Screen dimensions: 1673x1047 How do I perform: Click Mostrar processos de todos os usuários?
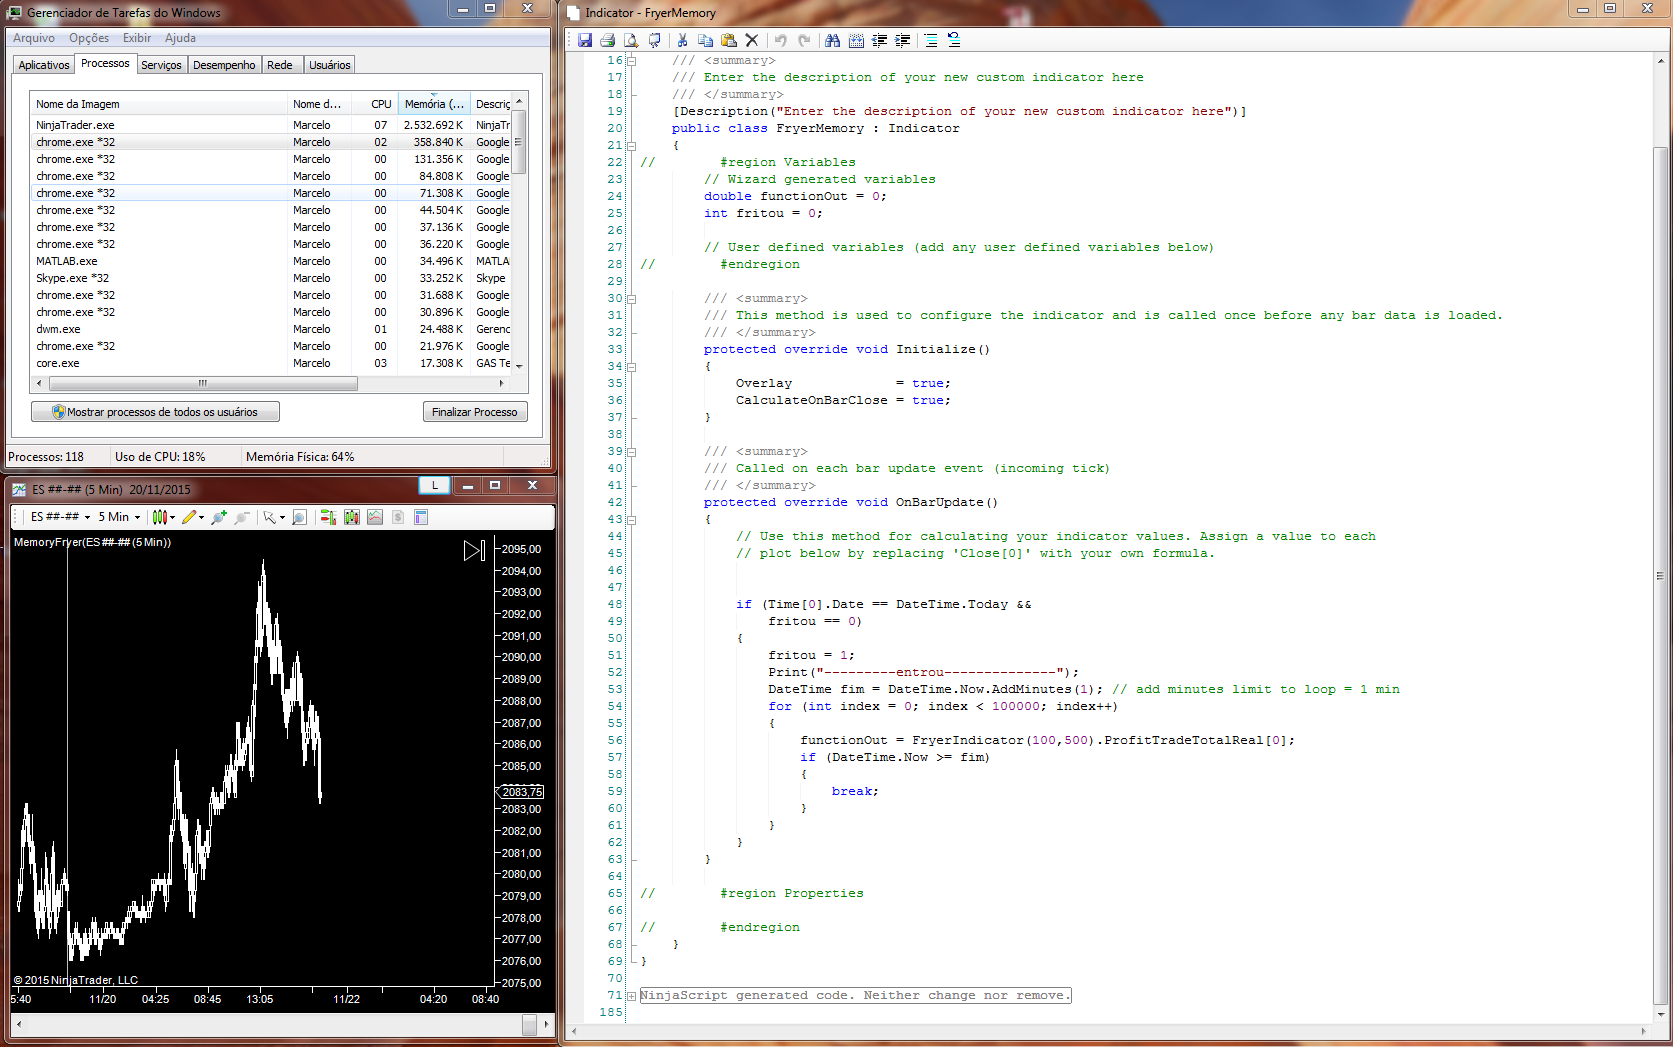[x=155, y=412]
